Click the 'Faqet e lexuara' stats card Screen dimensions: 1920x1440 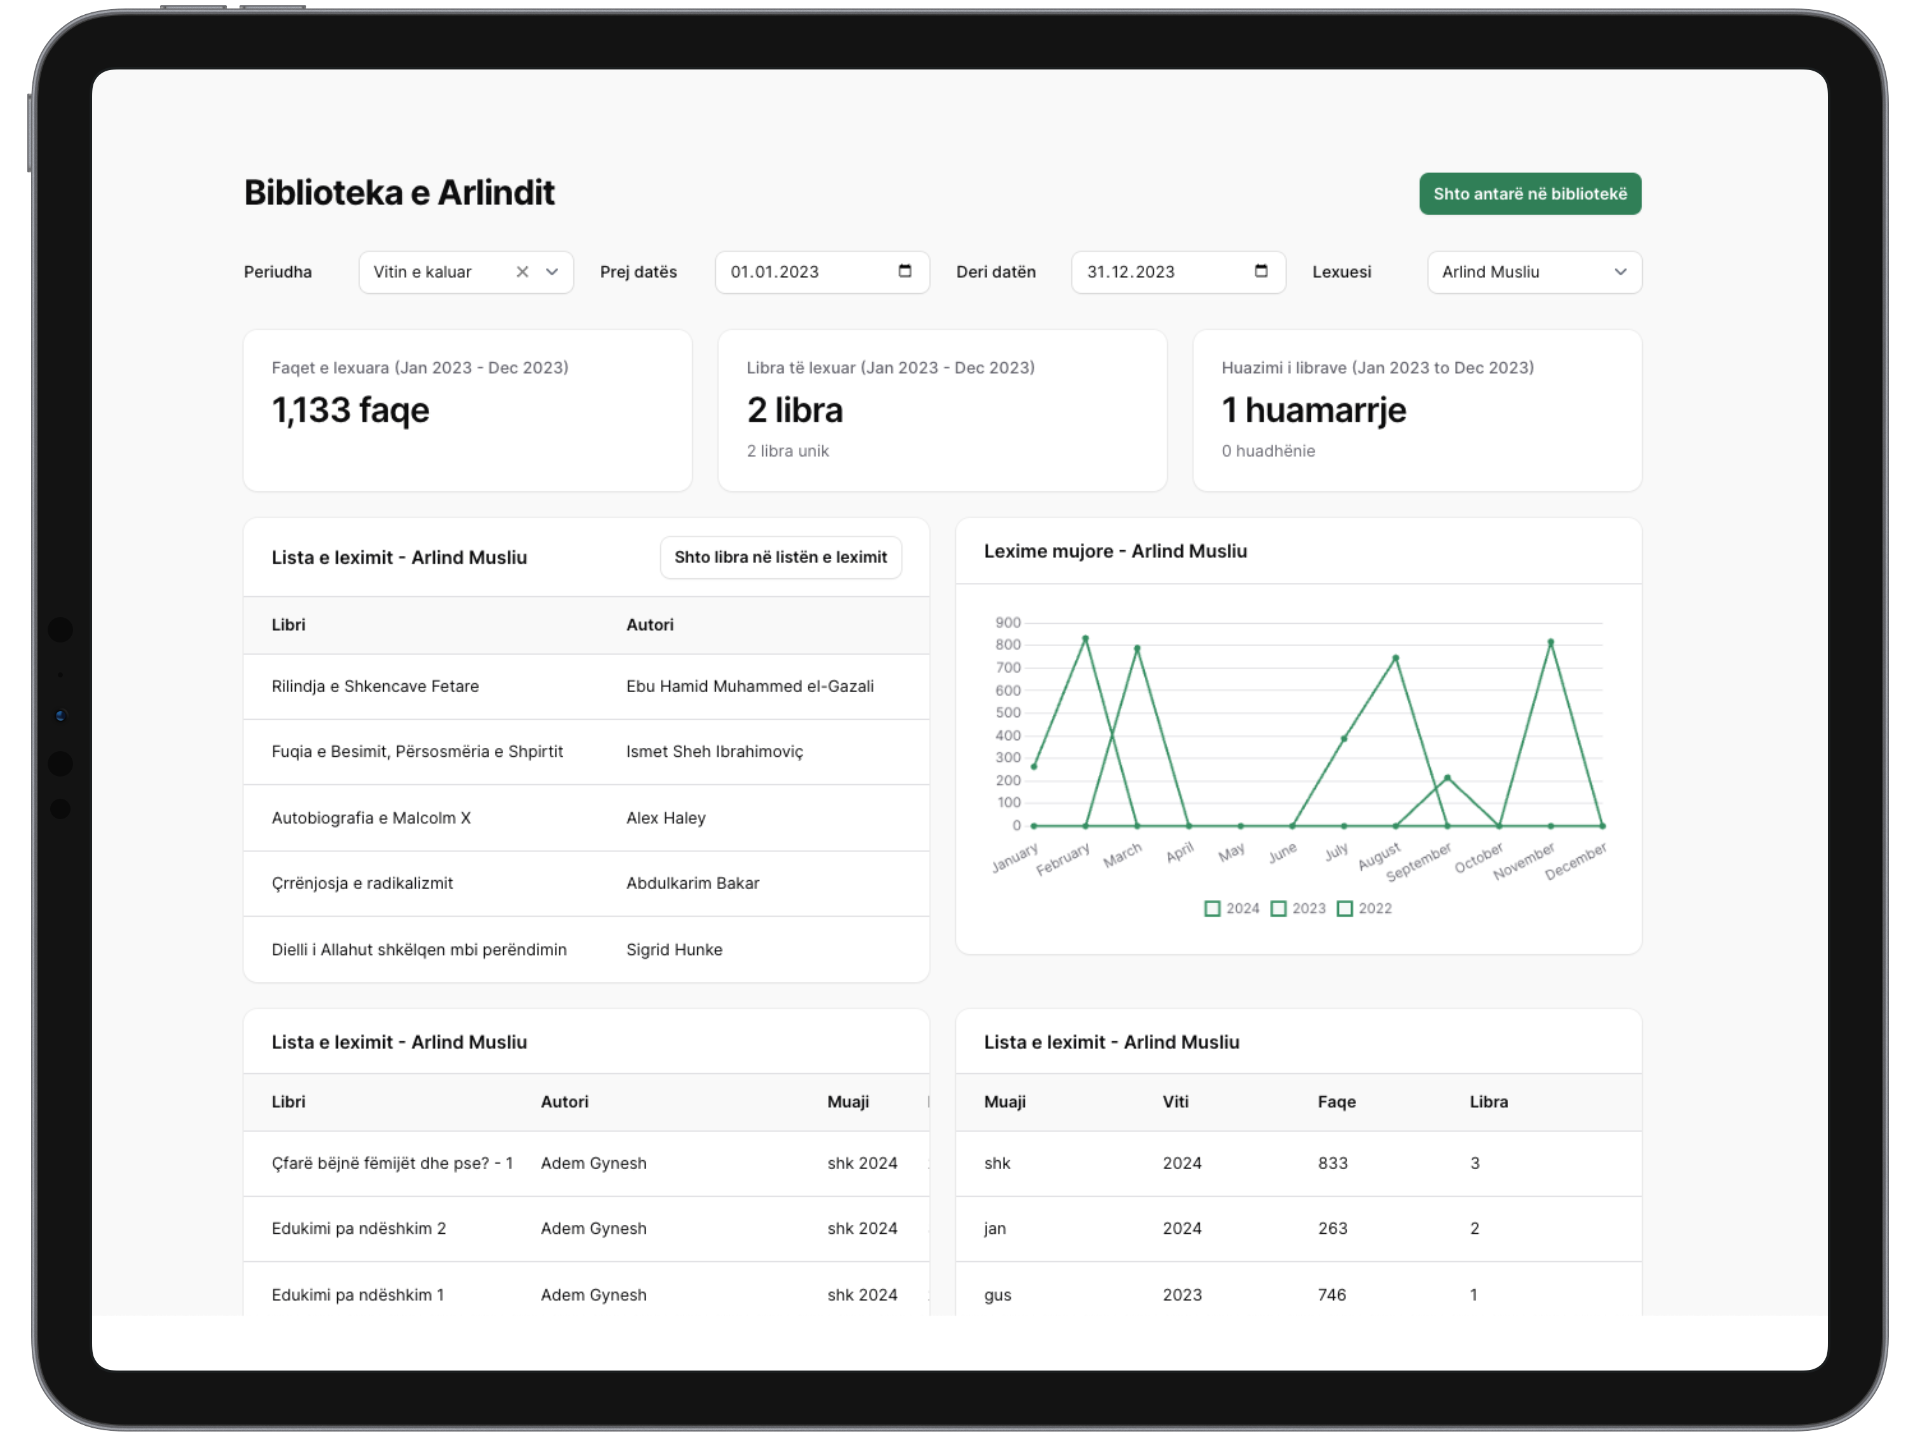[467, 410]
